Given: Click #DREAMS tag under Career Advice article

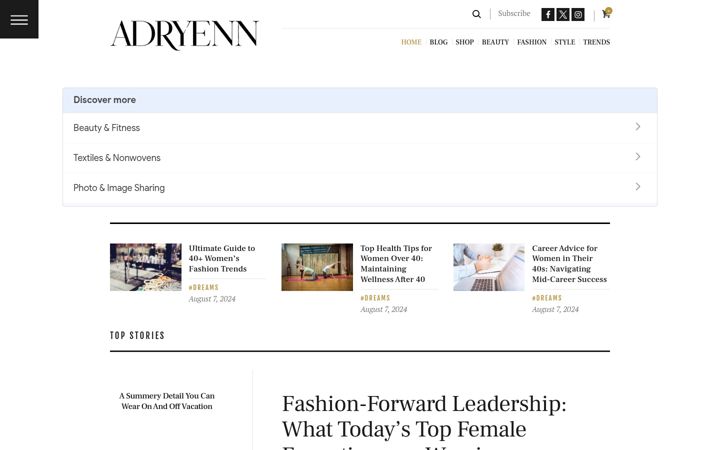Looking at the screenshot, I should (x=547, y=298).
